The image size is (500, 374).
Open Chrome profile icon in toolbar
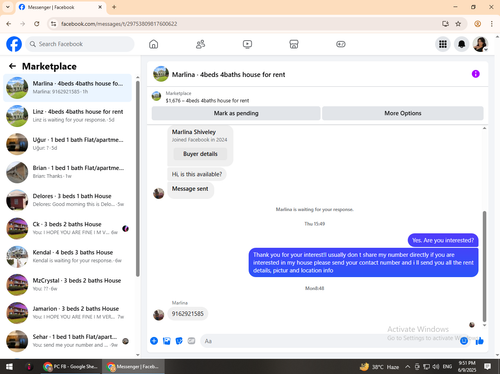tap(477, 24)
